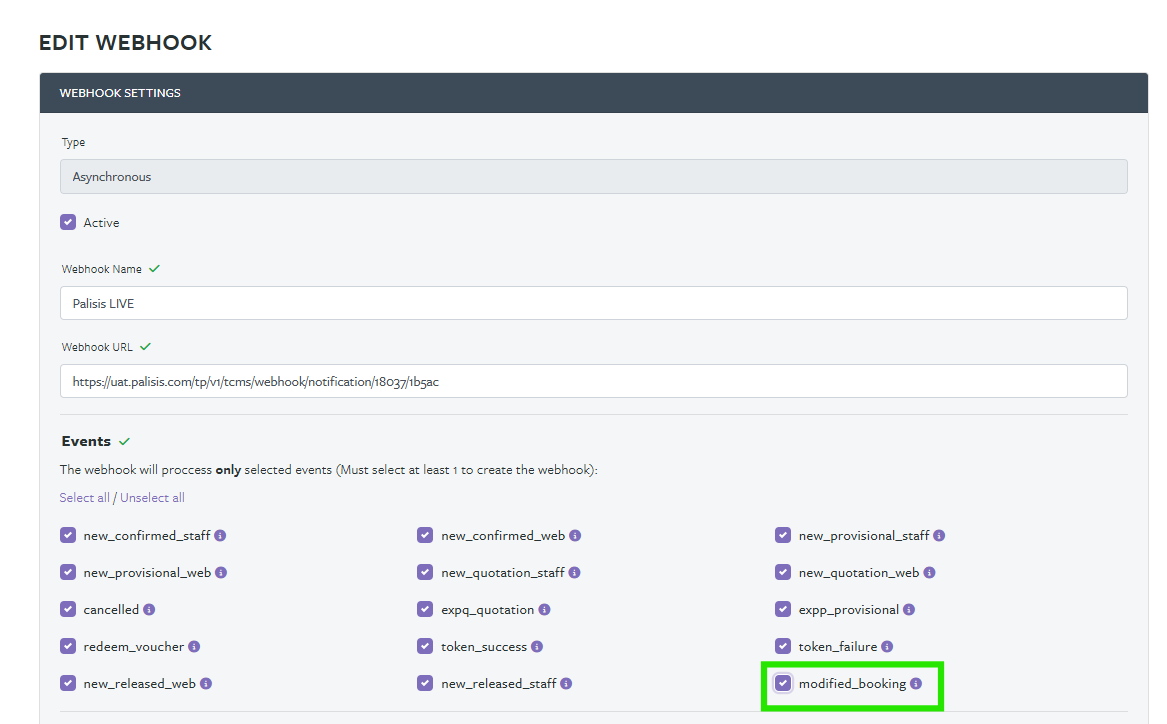Toggle new_released_web checkbox

coord(68,683)
